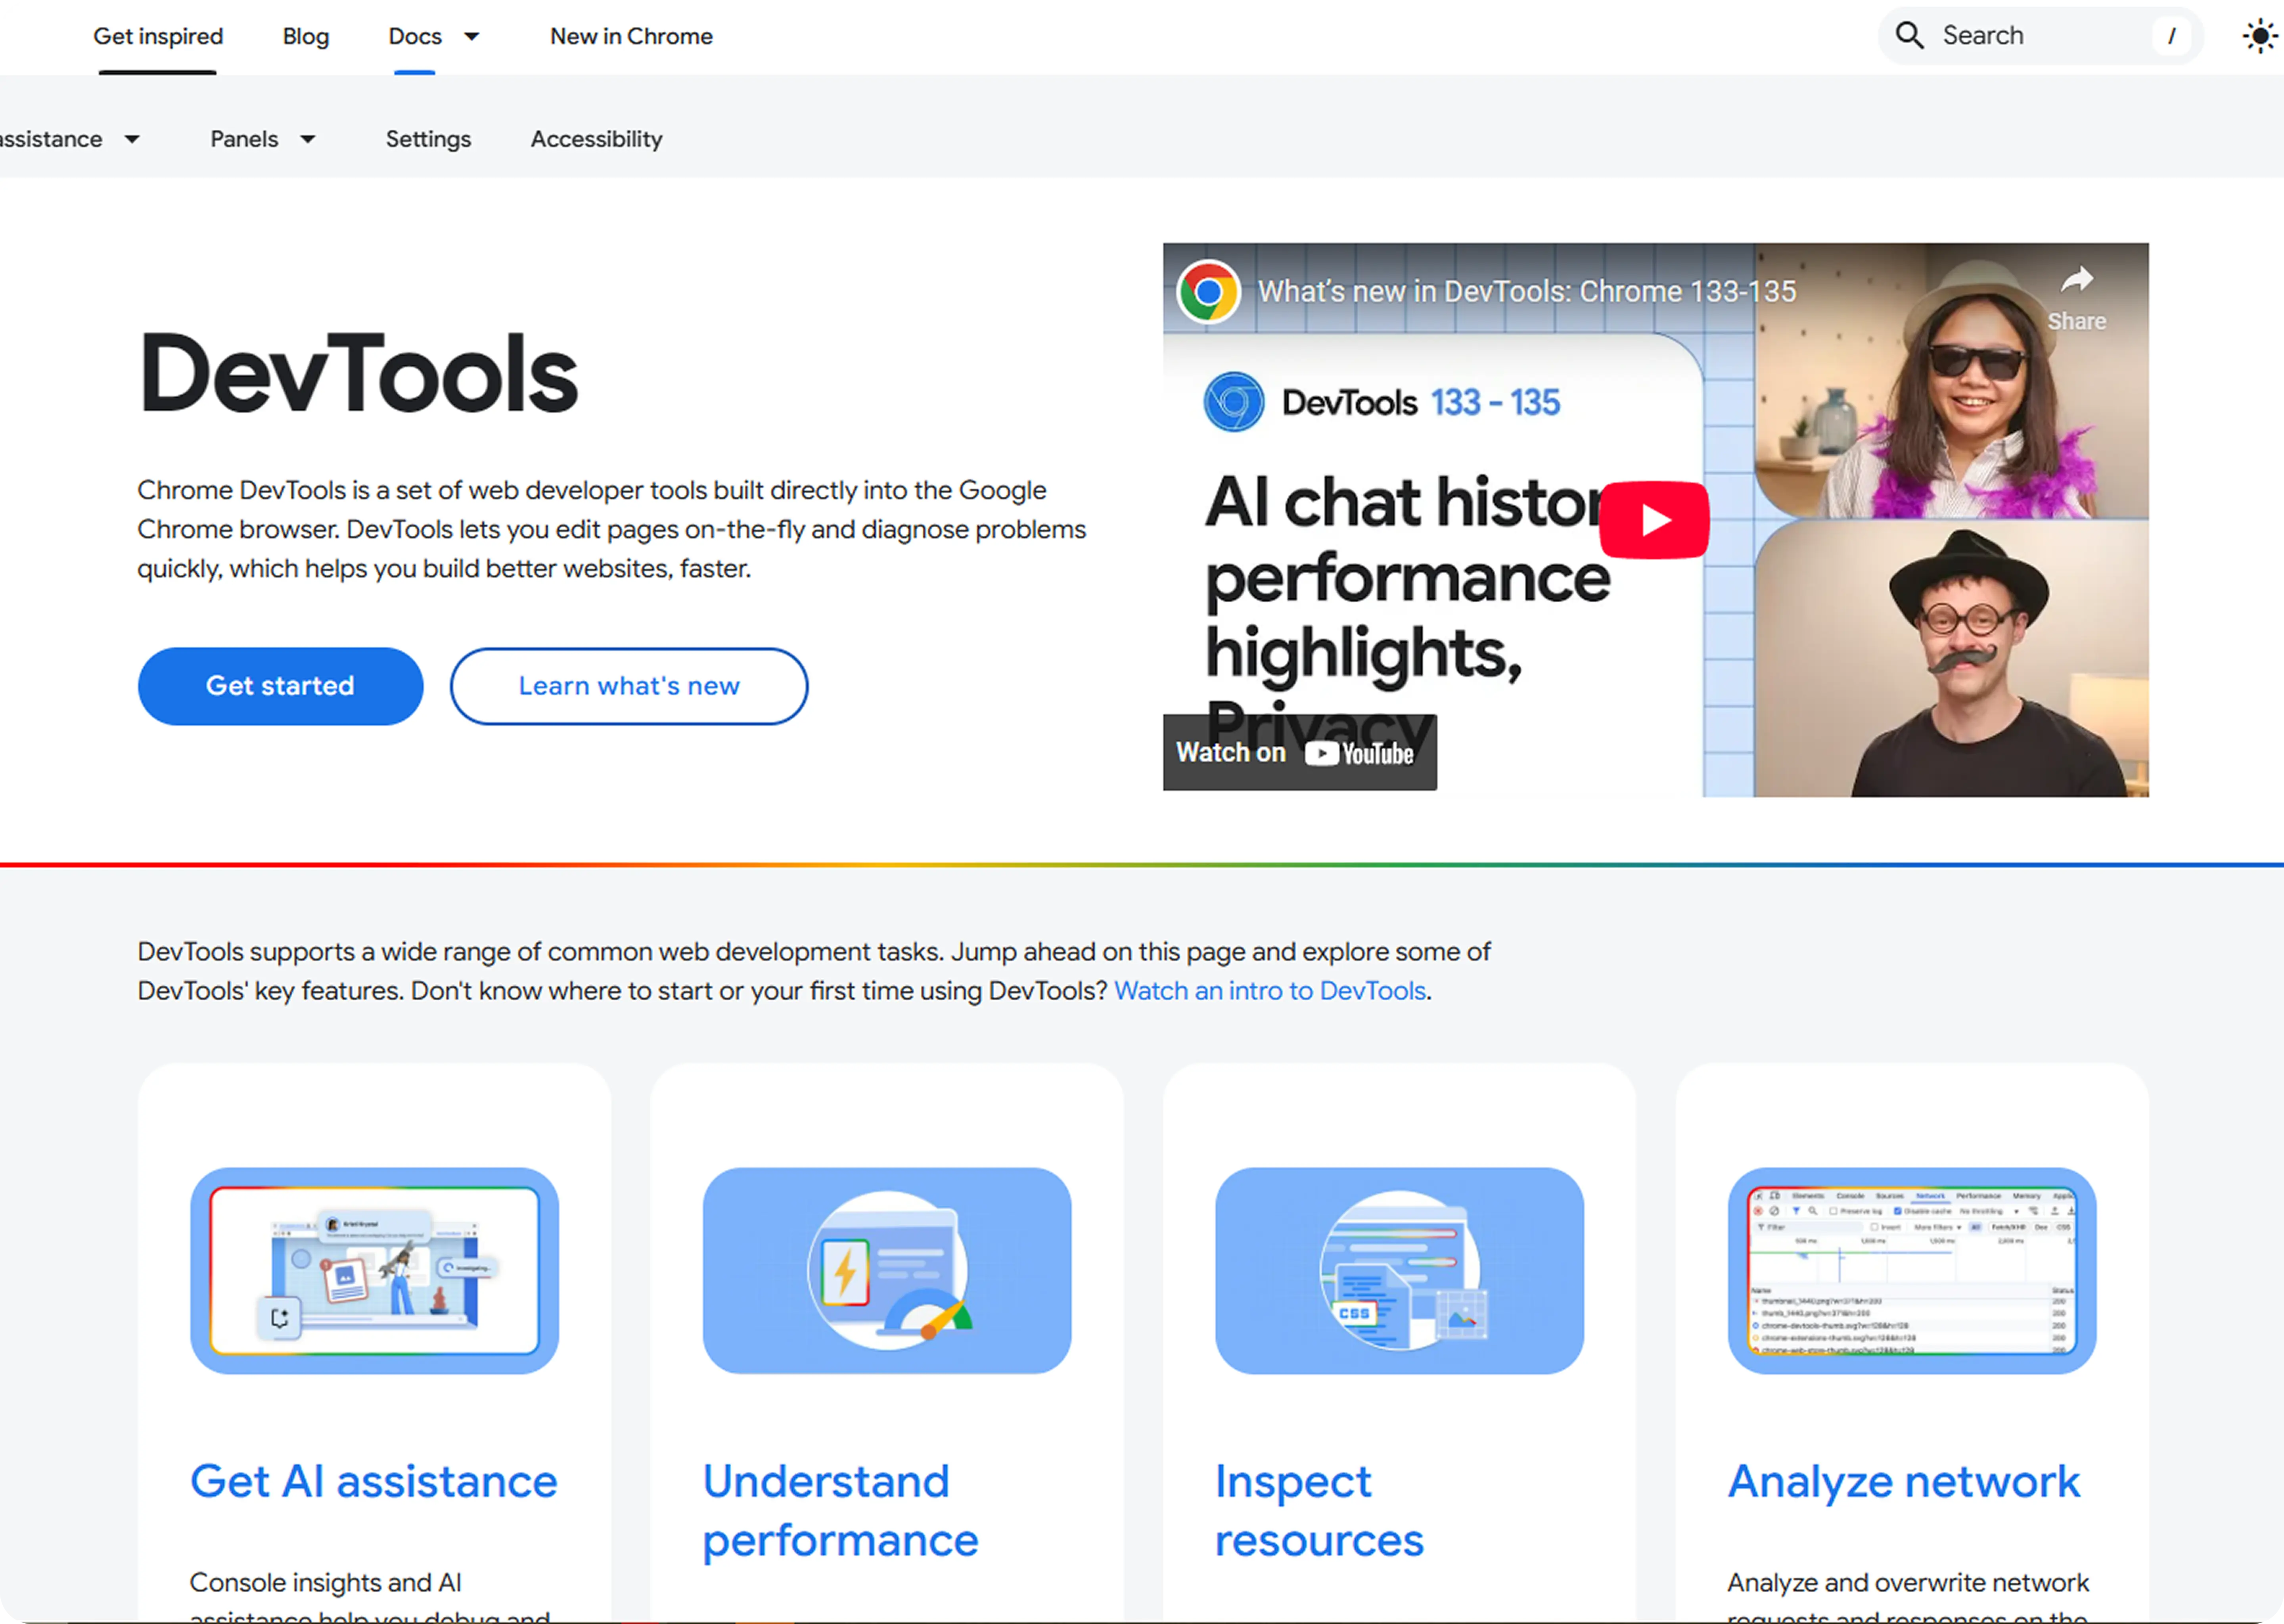Play the DevTools YouTube video
Image resolution: width=2284 pixels, height=1624 pixels.
pos(1654,520)
